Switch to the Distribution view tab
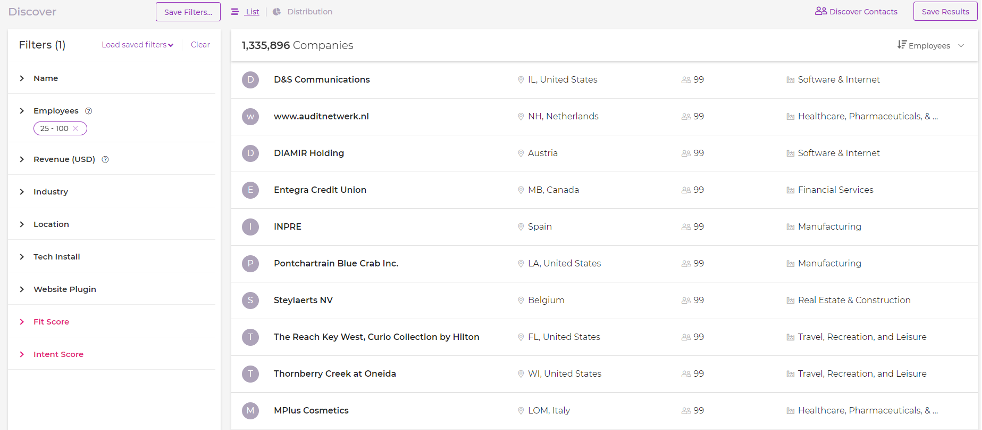 [x=309, y=12]
